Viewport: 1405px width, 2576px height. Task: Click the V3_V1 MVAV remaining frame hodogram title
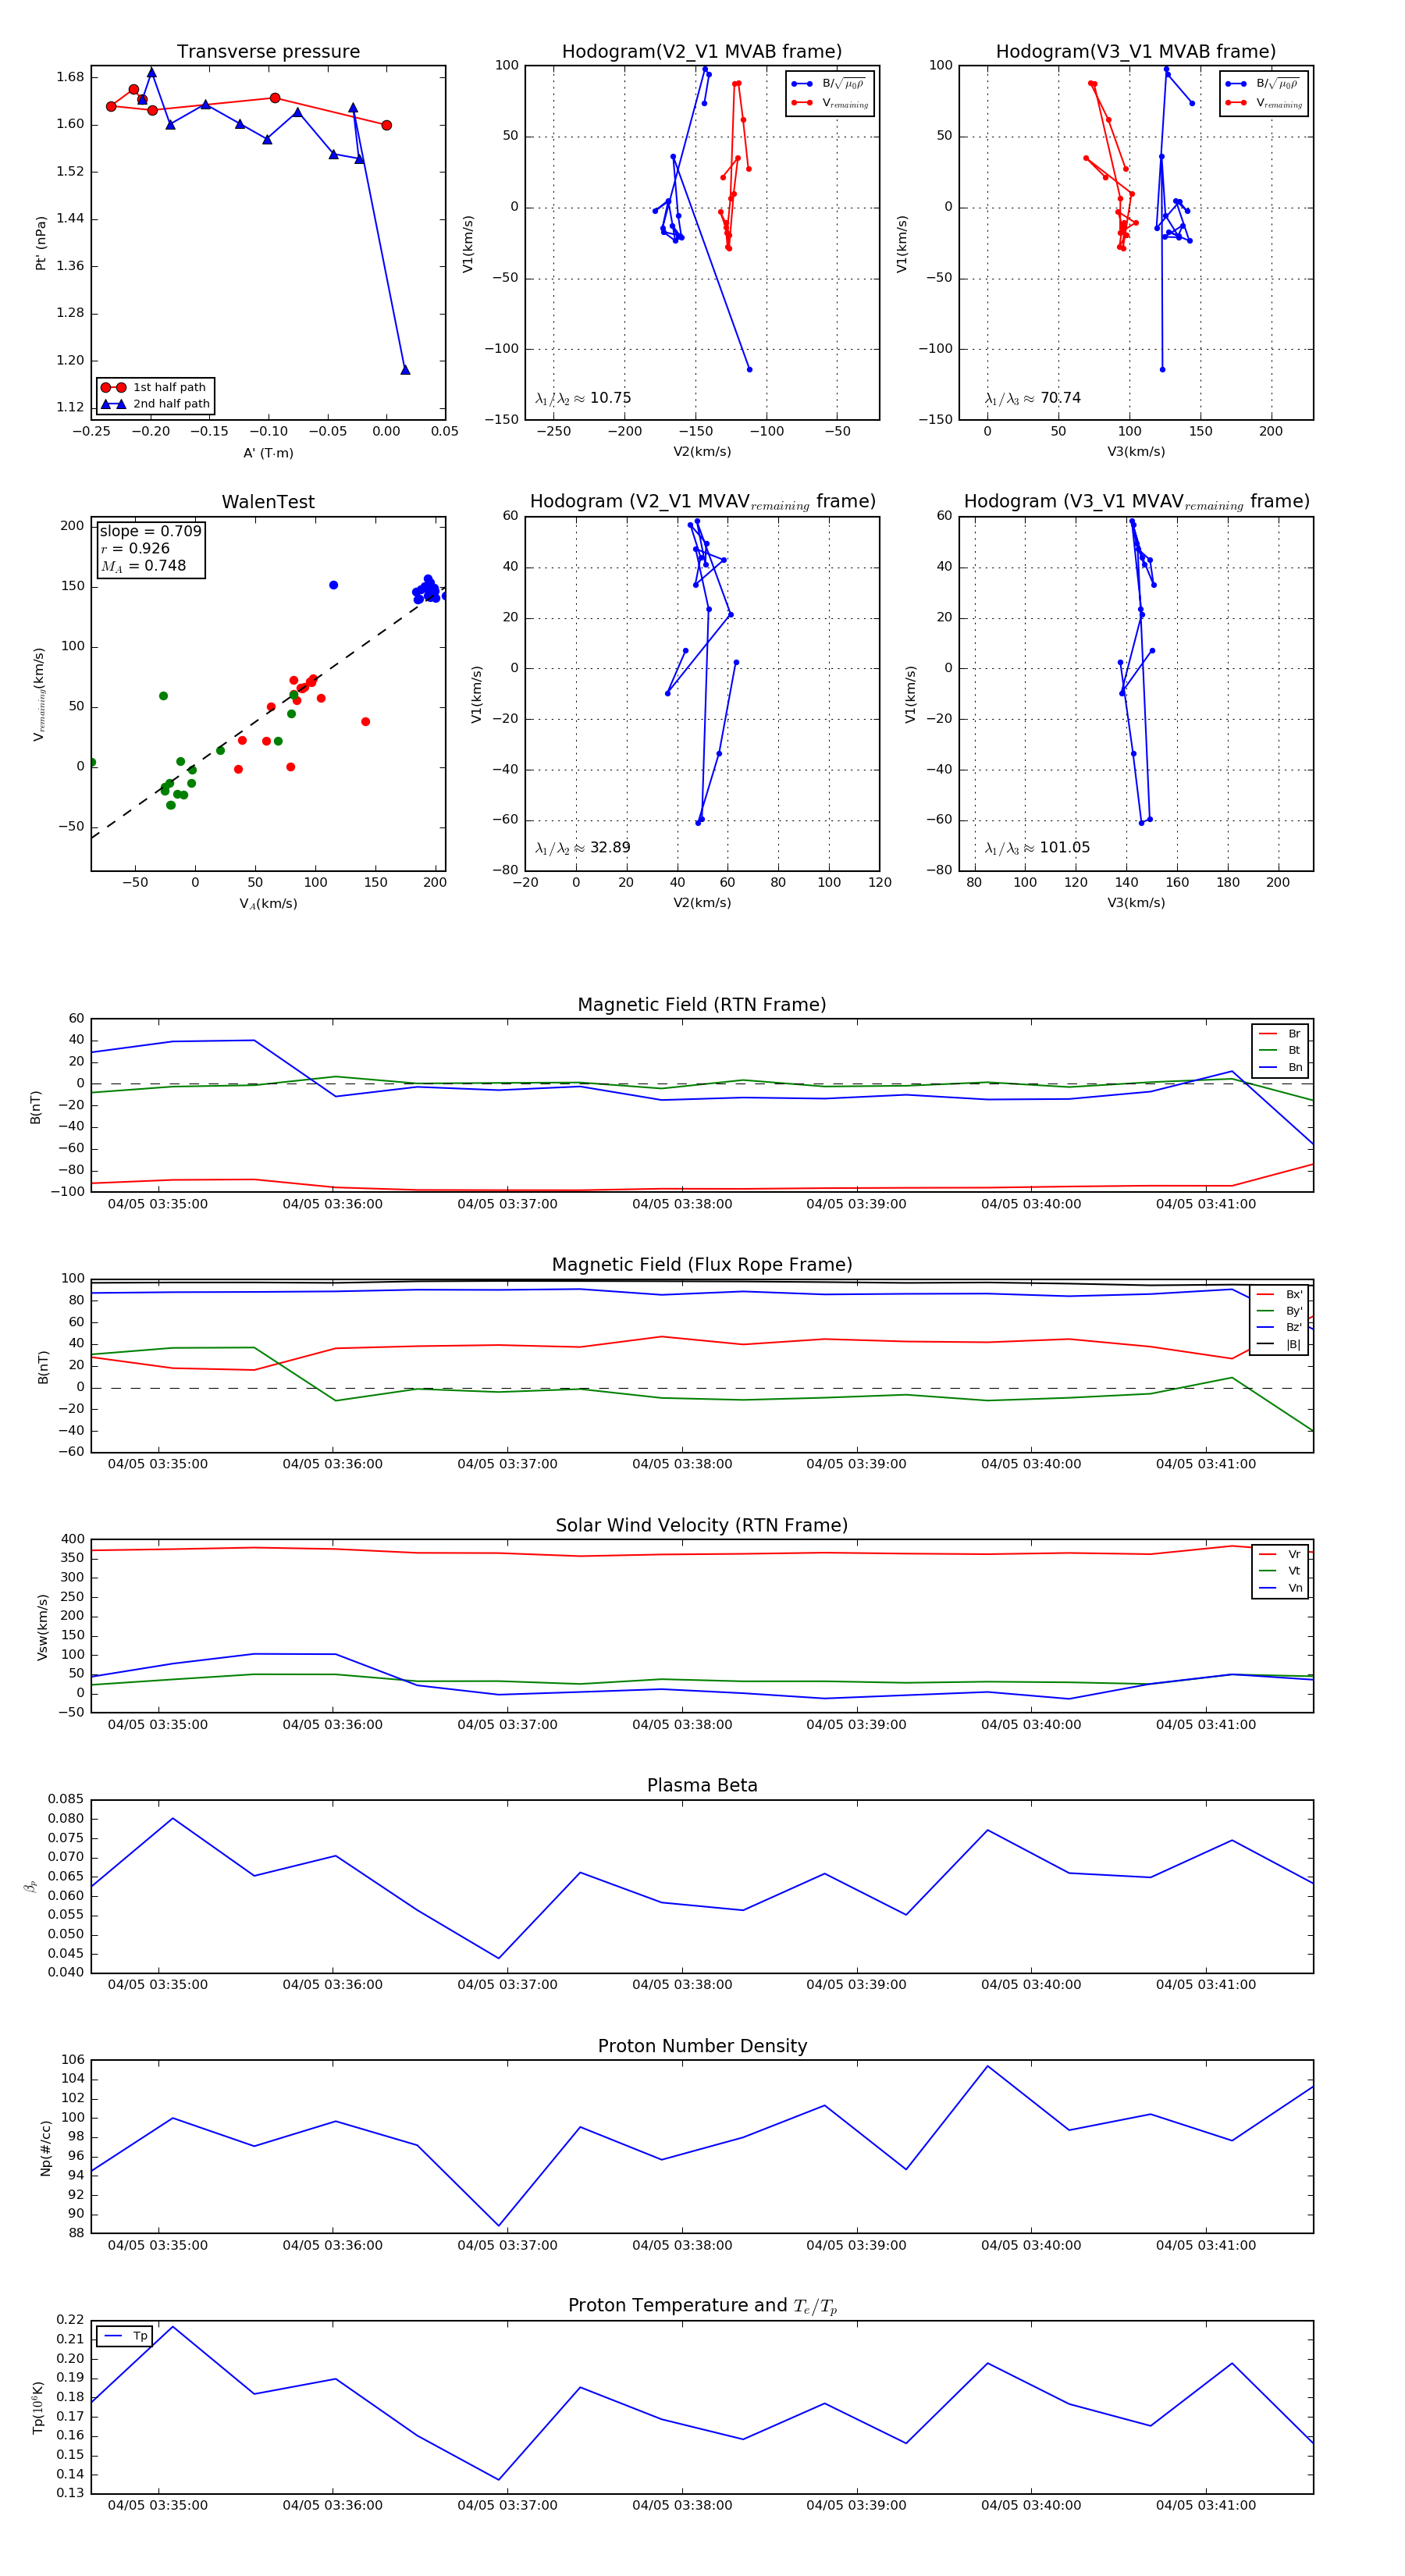click(1136, 502)
